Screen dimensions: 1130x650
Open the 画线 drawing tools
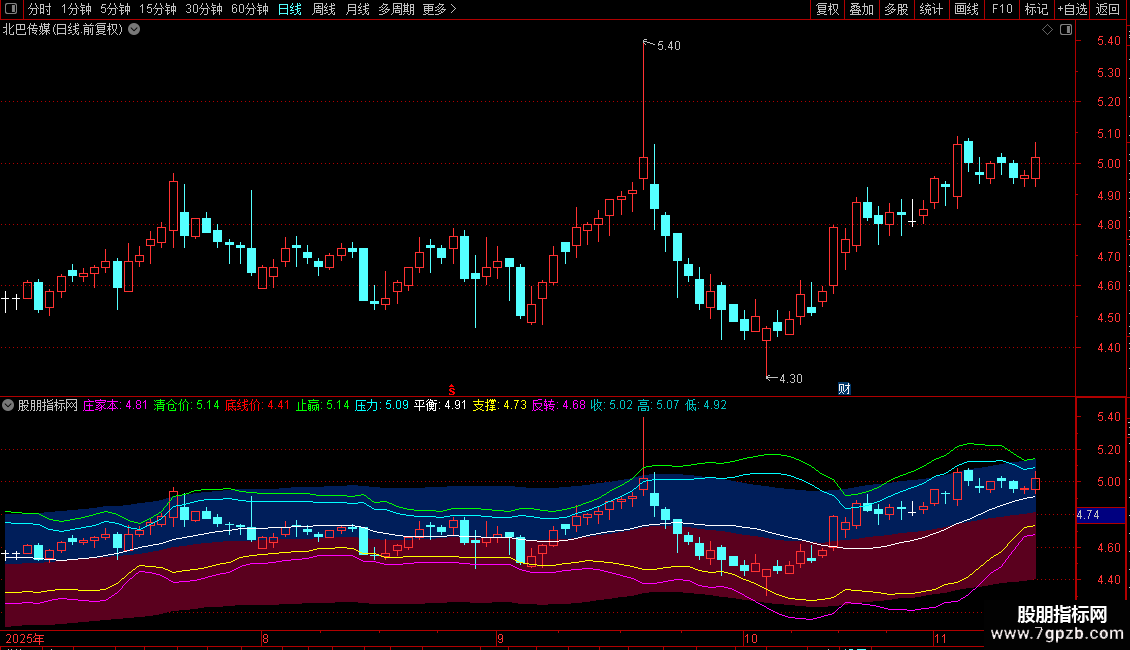[x=966, y=10]
